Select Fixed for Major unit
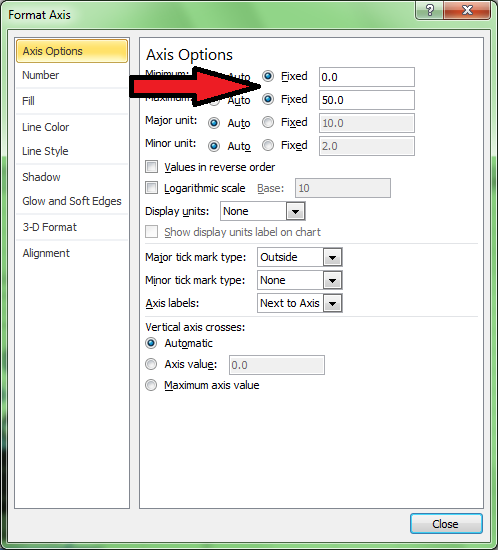Image resolution: width=498 pixels, height=550 pixels. coord(268,122)
